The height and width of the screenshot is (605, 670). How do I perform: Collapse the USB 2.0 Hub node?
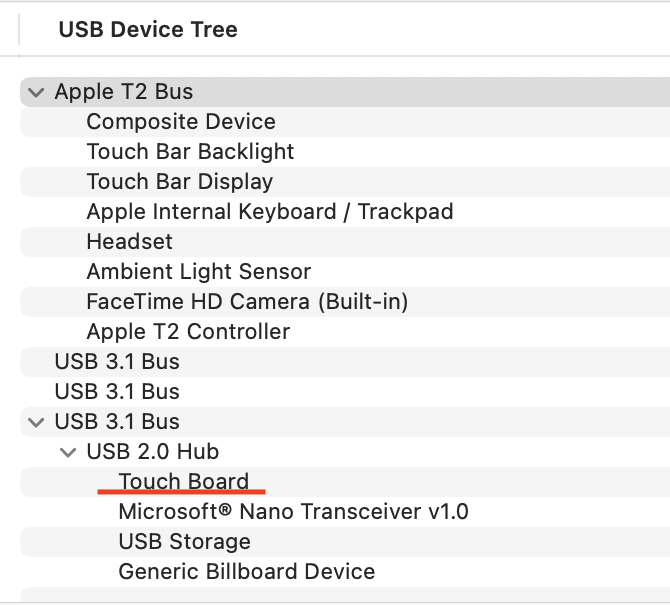pyautogui.click(x=69, y=452)
